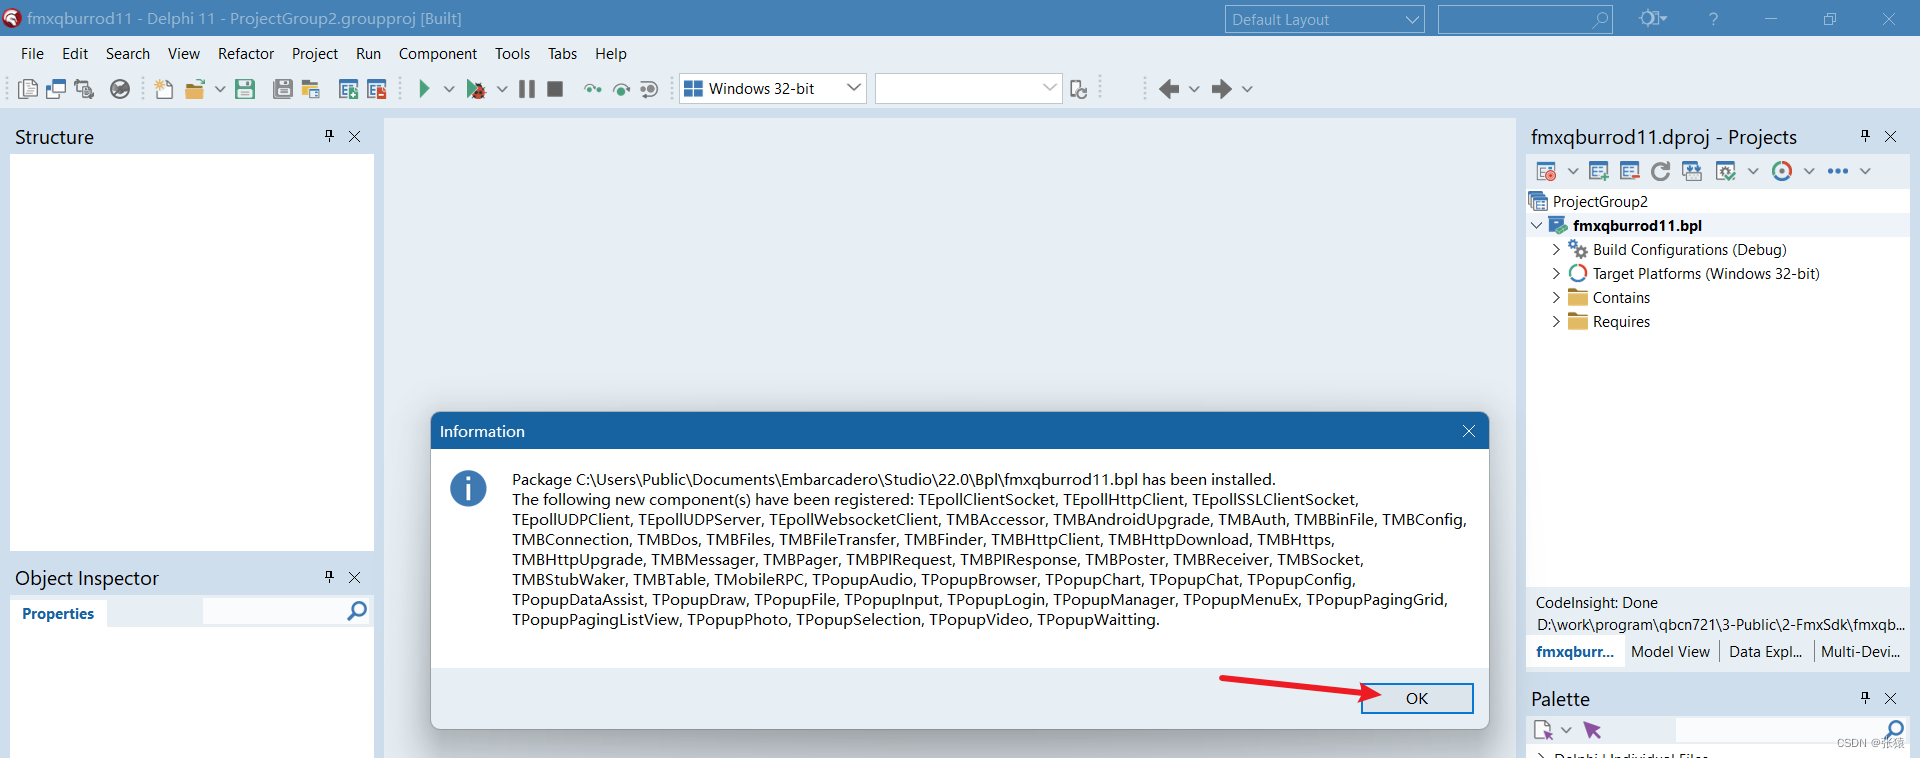The width and height of the screenshot is (1920, 758).
Task: Toggle pin on the Structure panel
Action: point(329,136)
